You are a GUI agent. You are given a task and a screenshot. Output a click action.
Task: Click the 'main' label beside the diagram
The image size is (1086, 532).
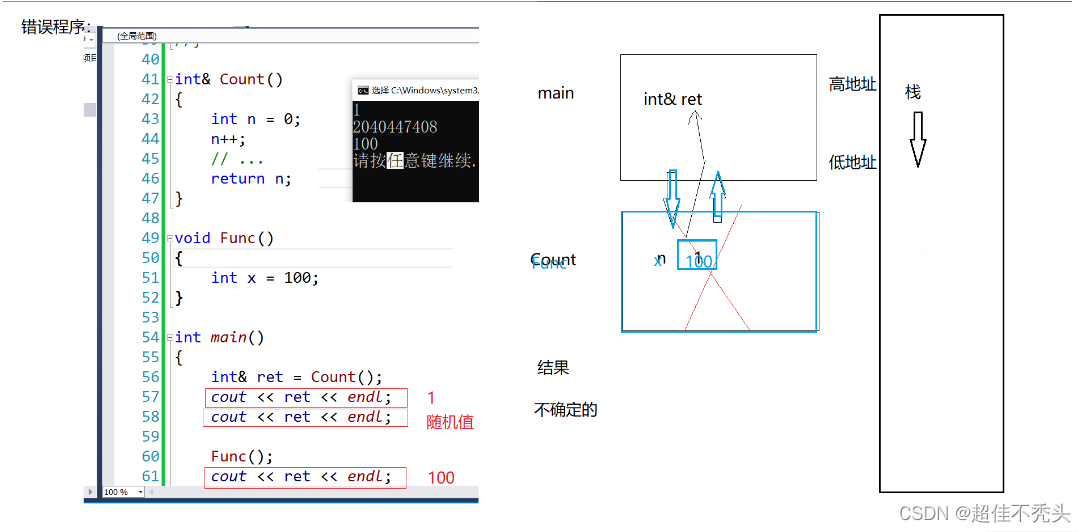click(555, 93)
